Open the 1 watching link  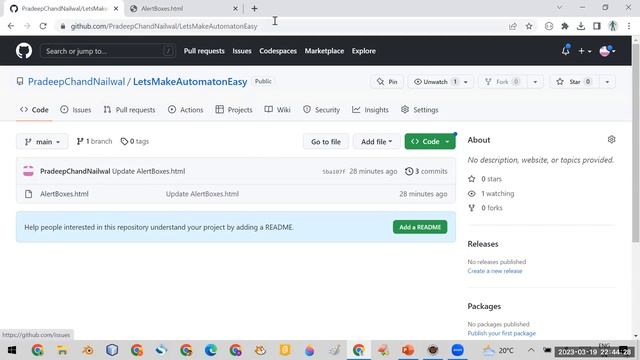[491, 193]
